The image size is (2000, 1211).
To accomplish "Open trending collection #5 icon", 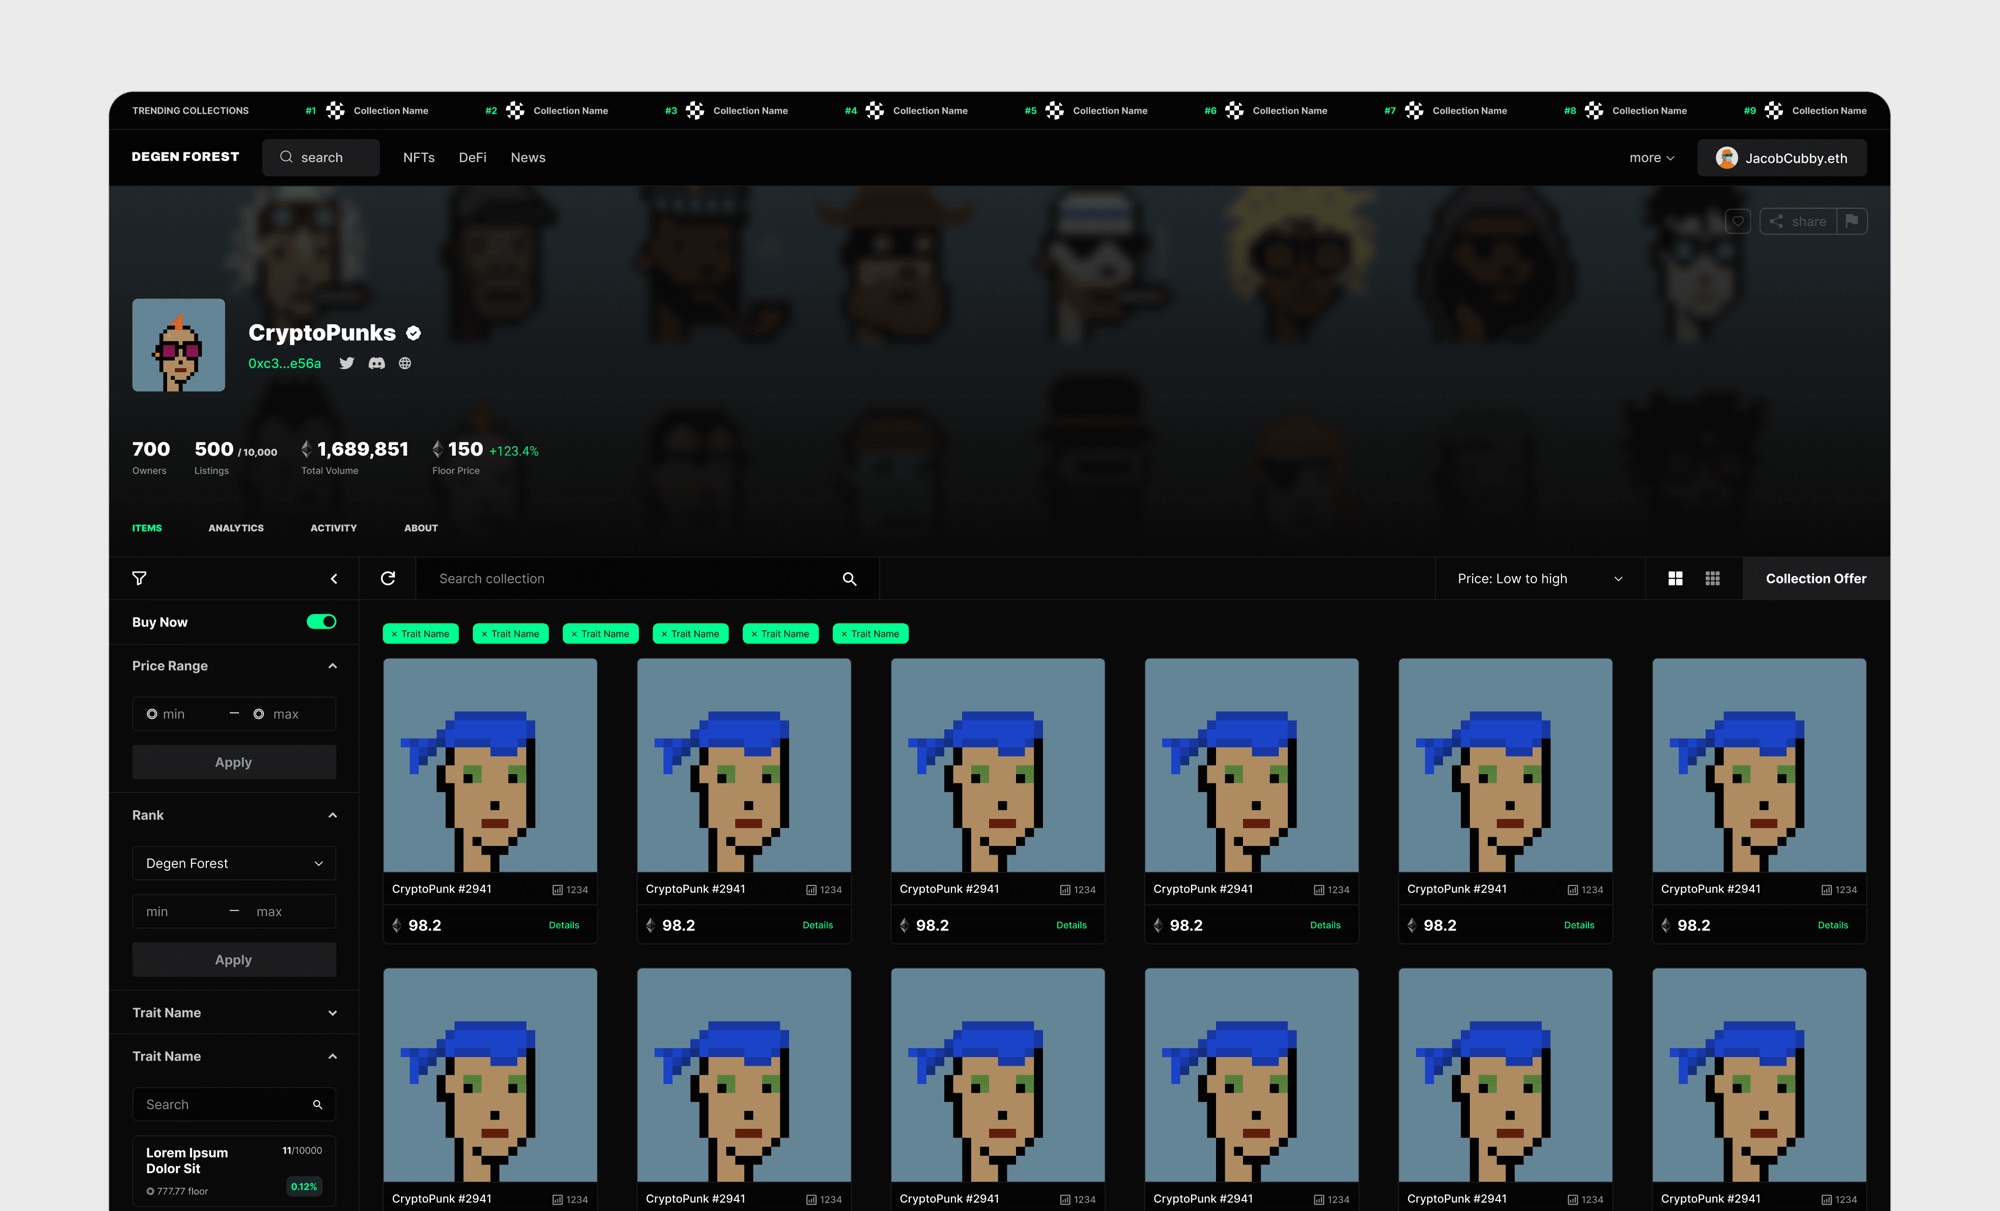I will [x=1055, y=111].
